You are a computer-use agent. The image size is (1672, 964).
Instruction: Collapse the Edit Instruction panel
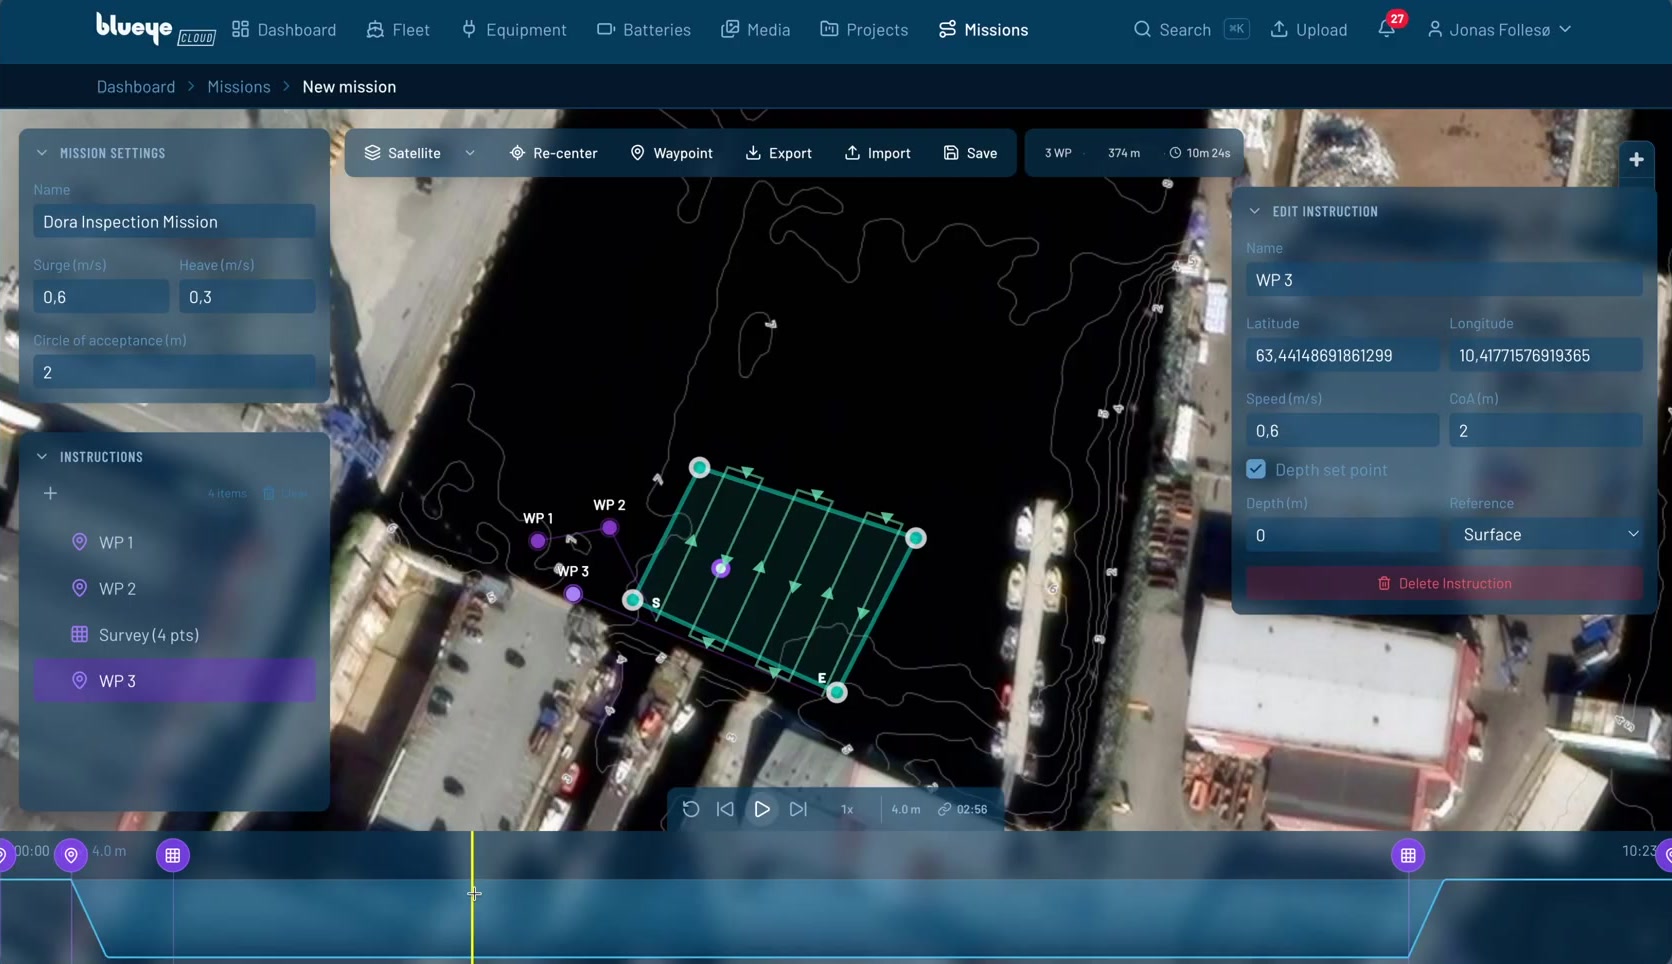[1255, 212]
